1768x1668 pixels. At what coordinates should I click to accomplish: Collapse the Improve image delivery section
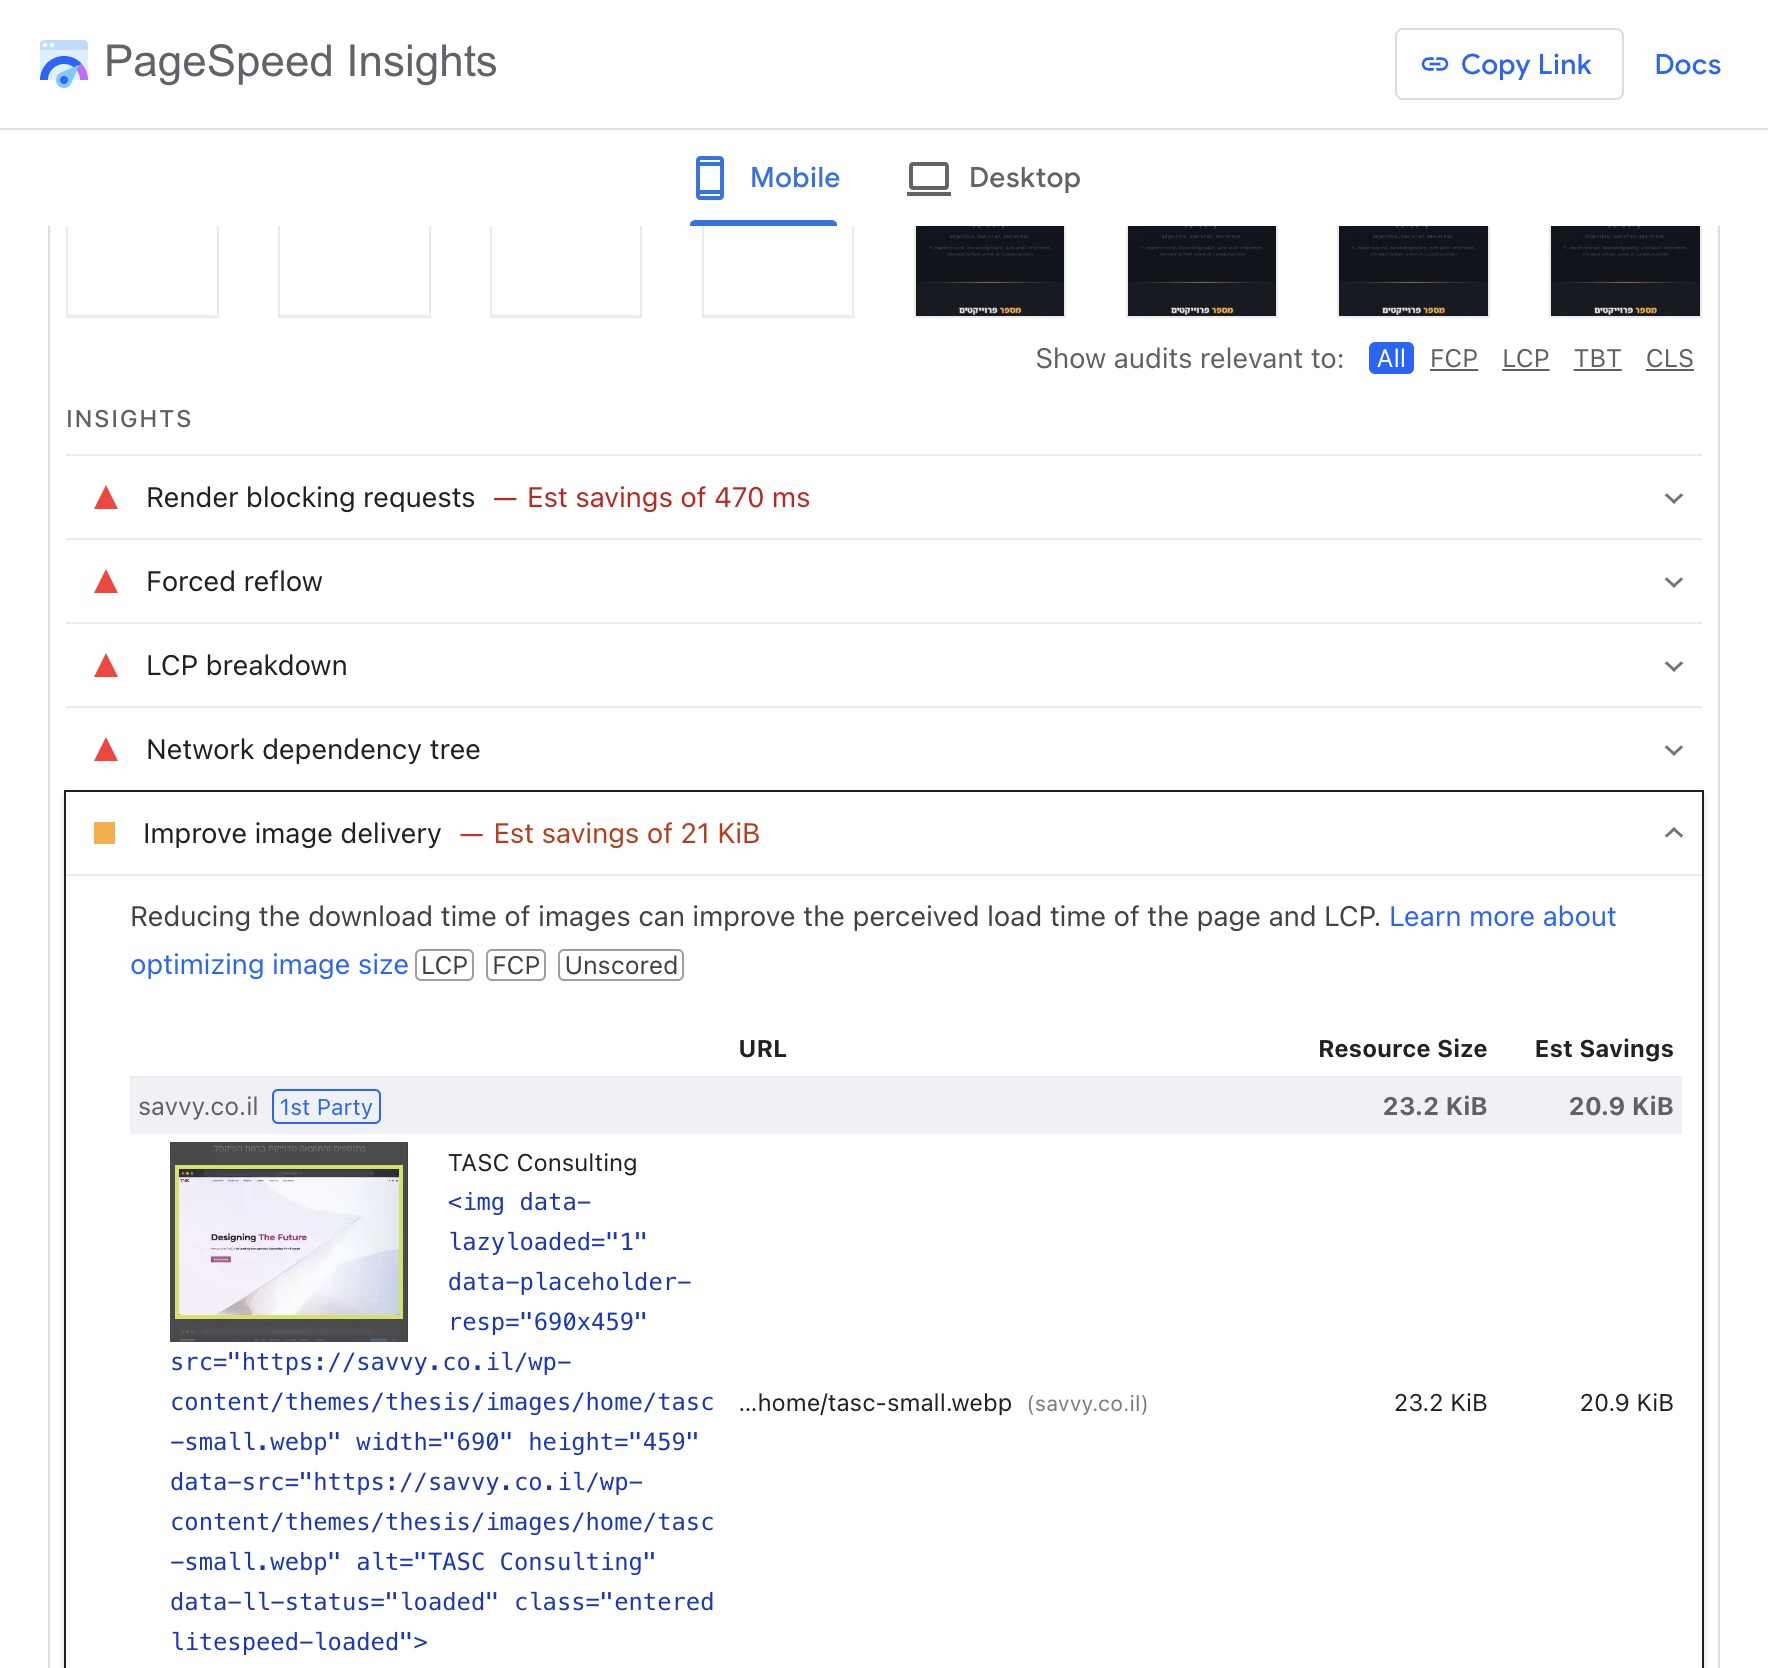[x=1673, y=833]
